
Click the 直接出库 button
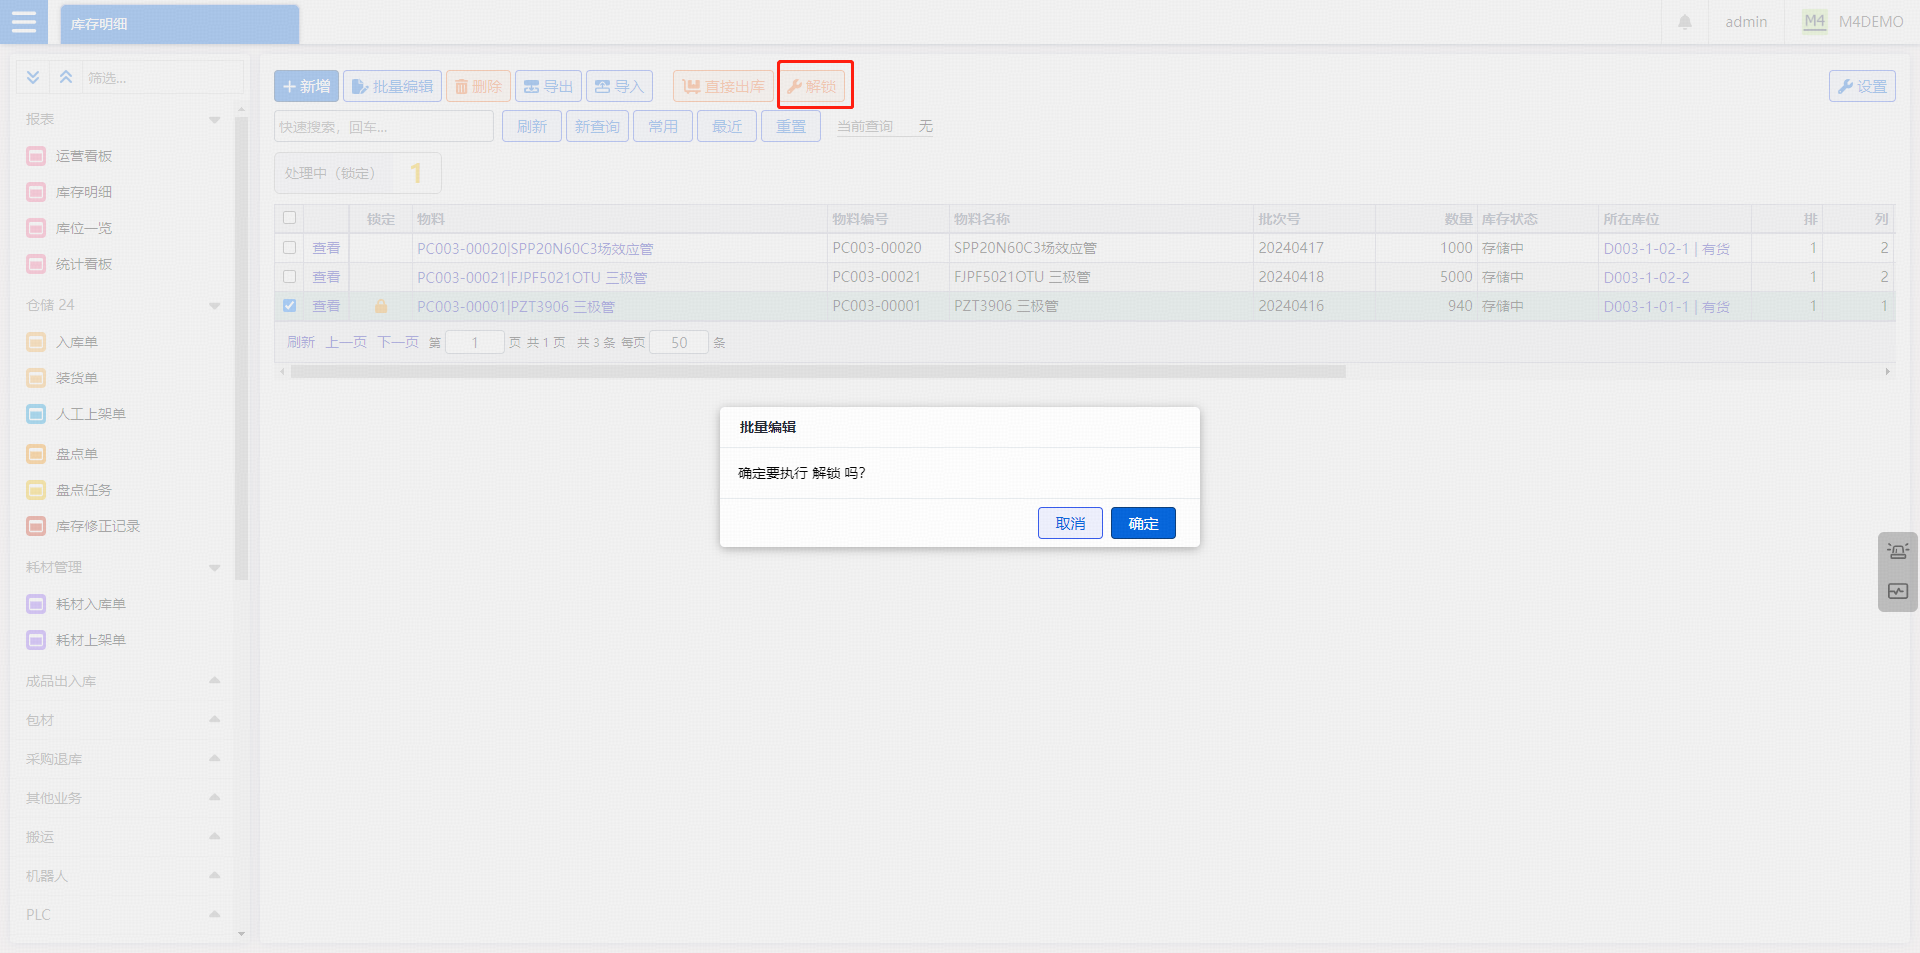coord(723,86)
